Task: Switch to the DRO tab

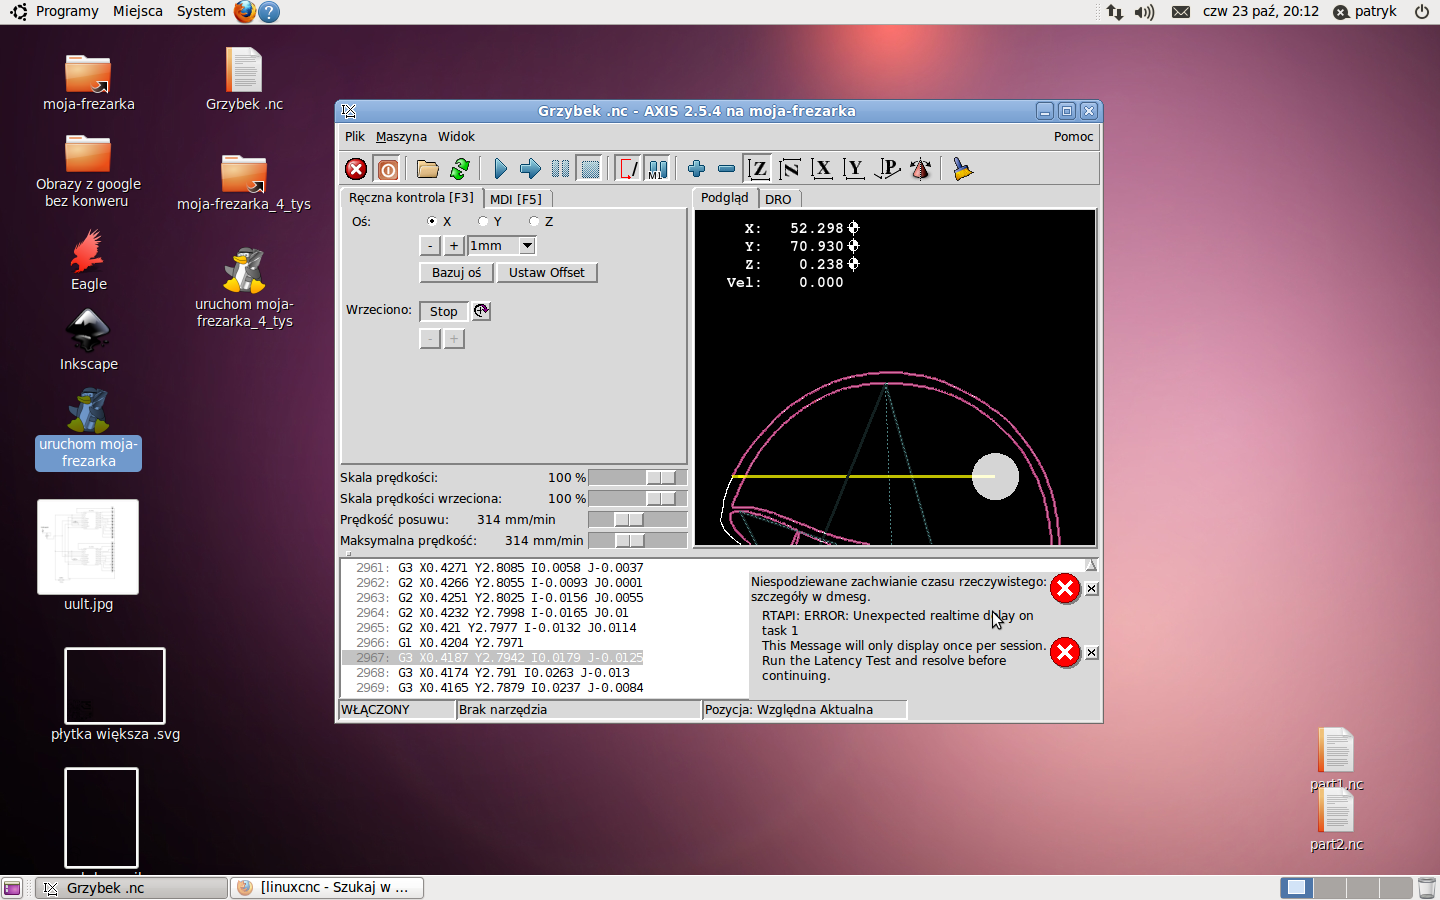Action: (778, 199)
